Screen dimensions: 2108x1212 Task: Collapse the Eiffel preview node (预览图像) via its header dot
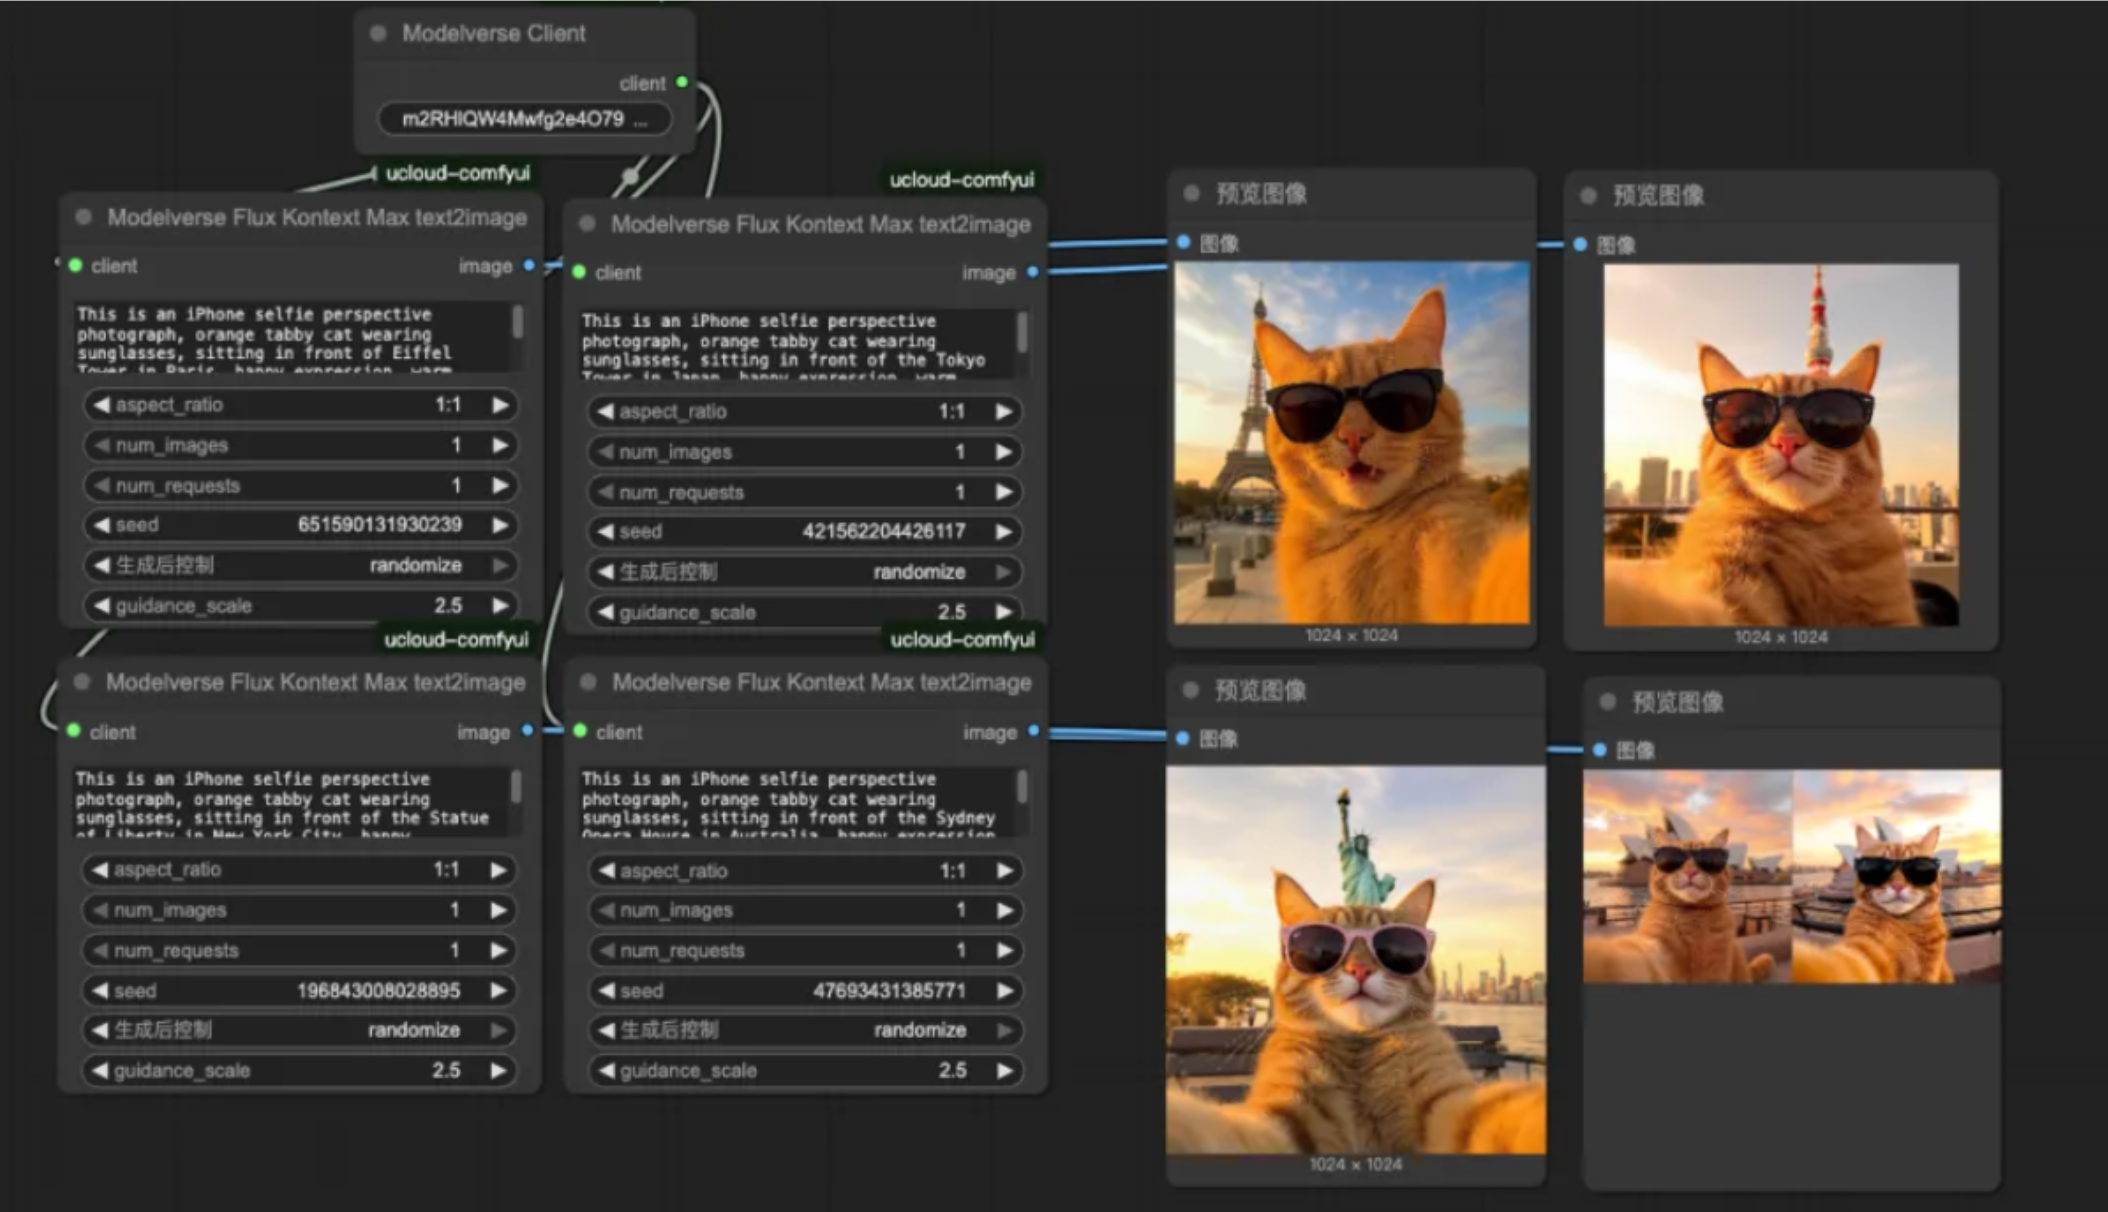point(1191,193)
